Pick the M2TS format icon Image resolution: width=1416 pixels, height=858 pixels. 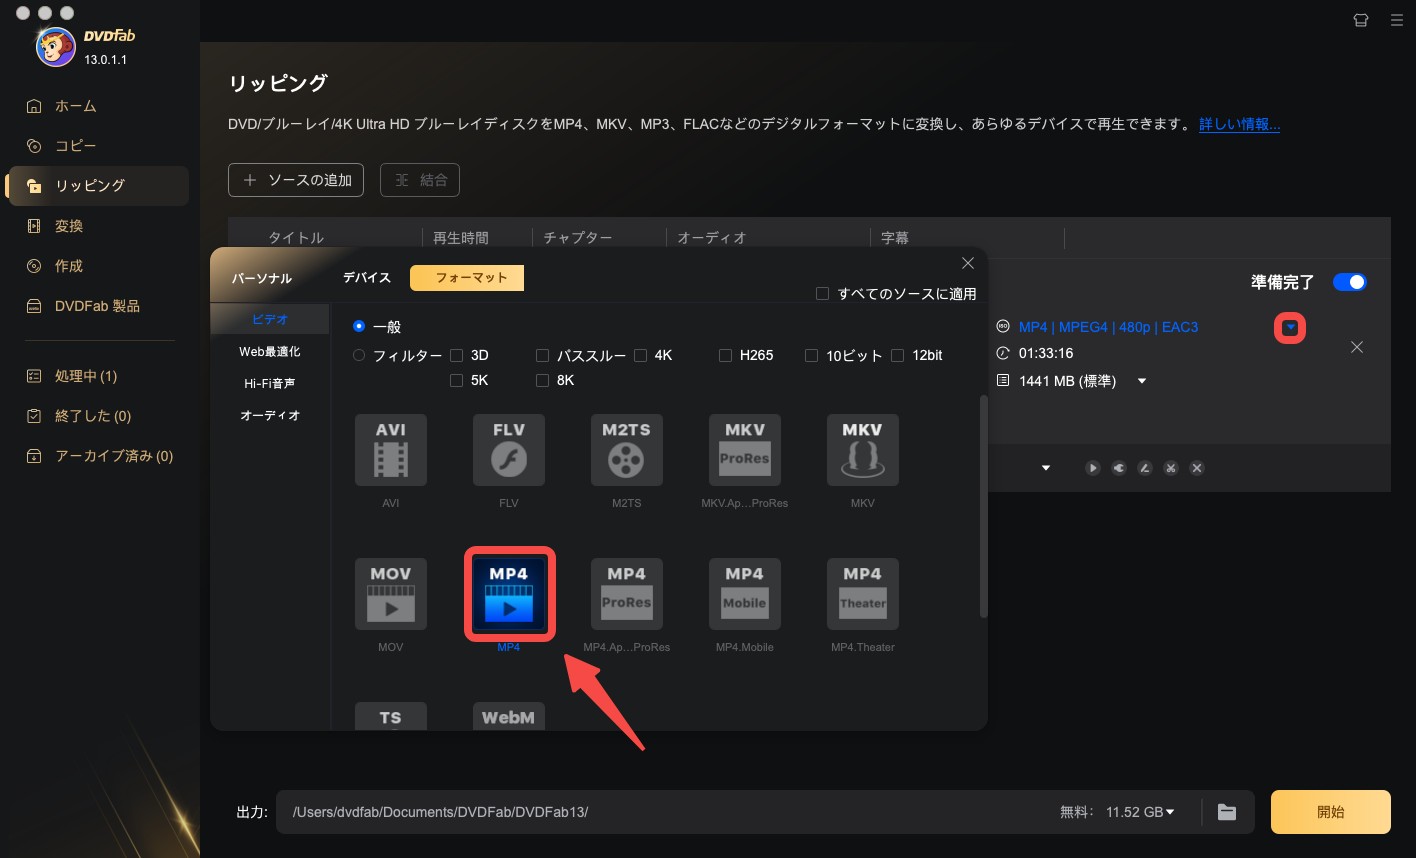627,450
